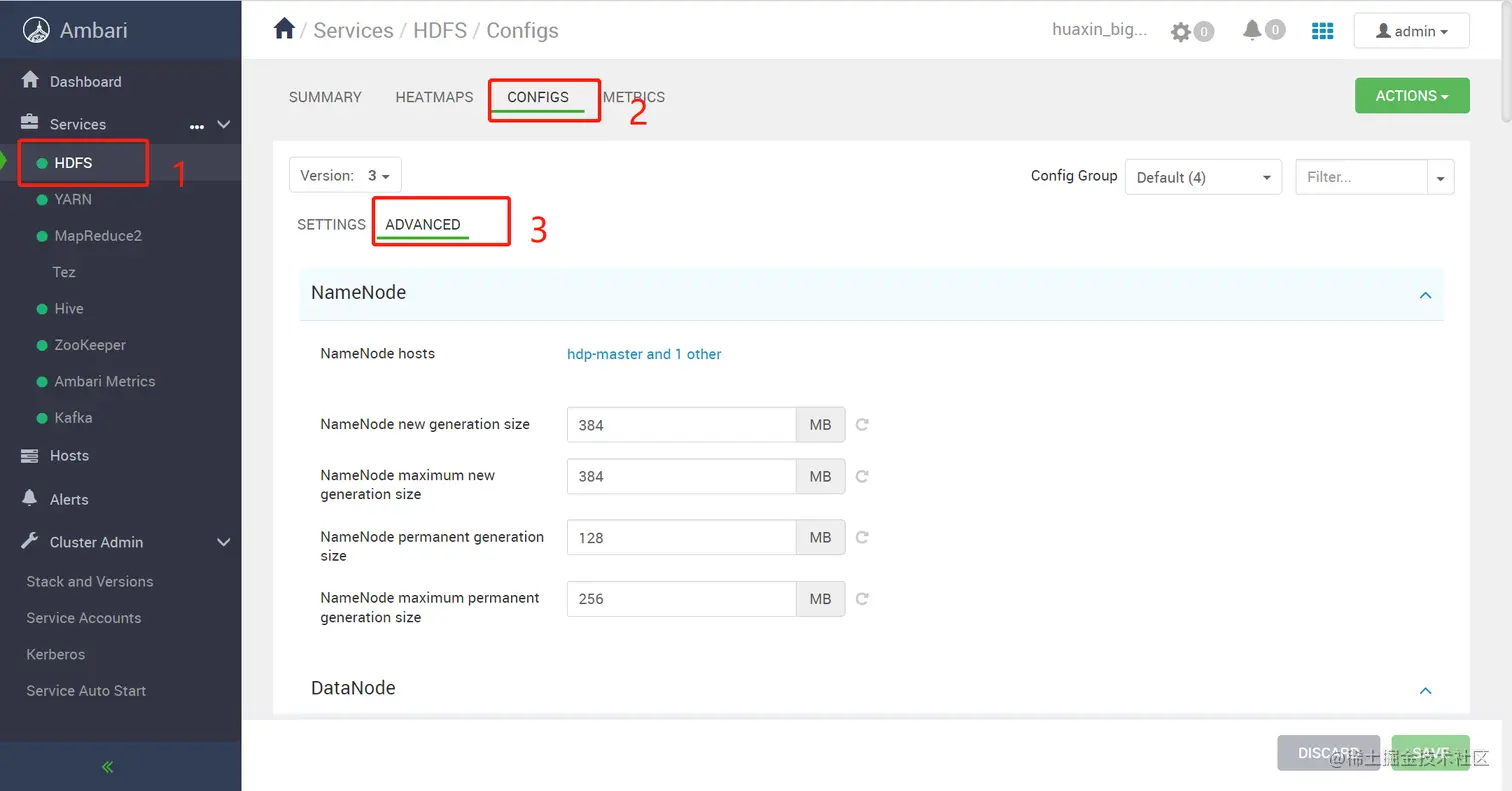Open Service Accounts page
Image resolution: width=1512 pixels, height=791 pixels.
pyautogui.click(x=84, y=618)
